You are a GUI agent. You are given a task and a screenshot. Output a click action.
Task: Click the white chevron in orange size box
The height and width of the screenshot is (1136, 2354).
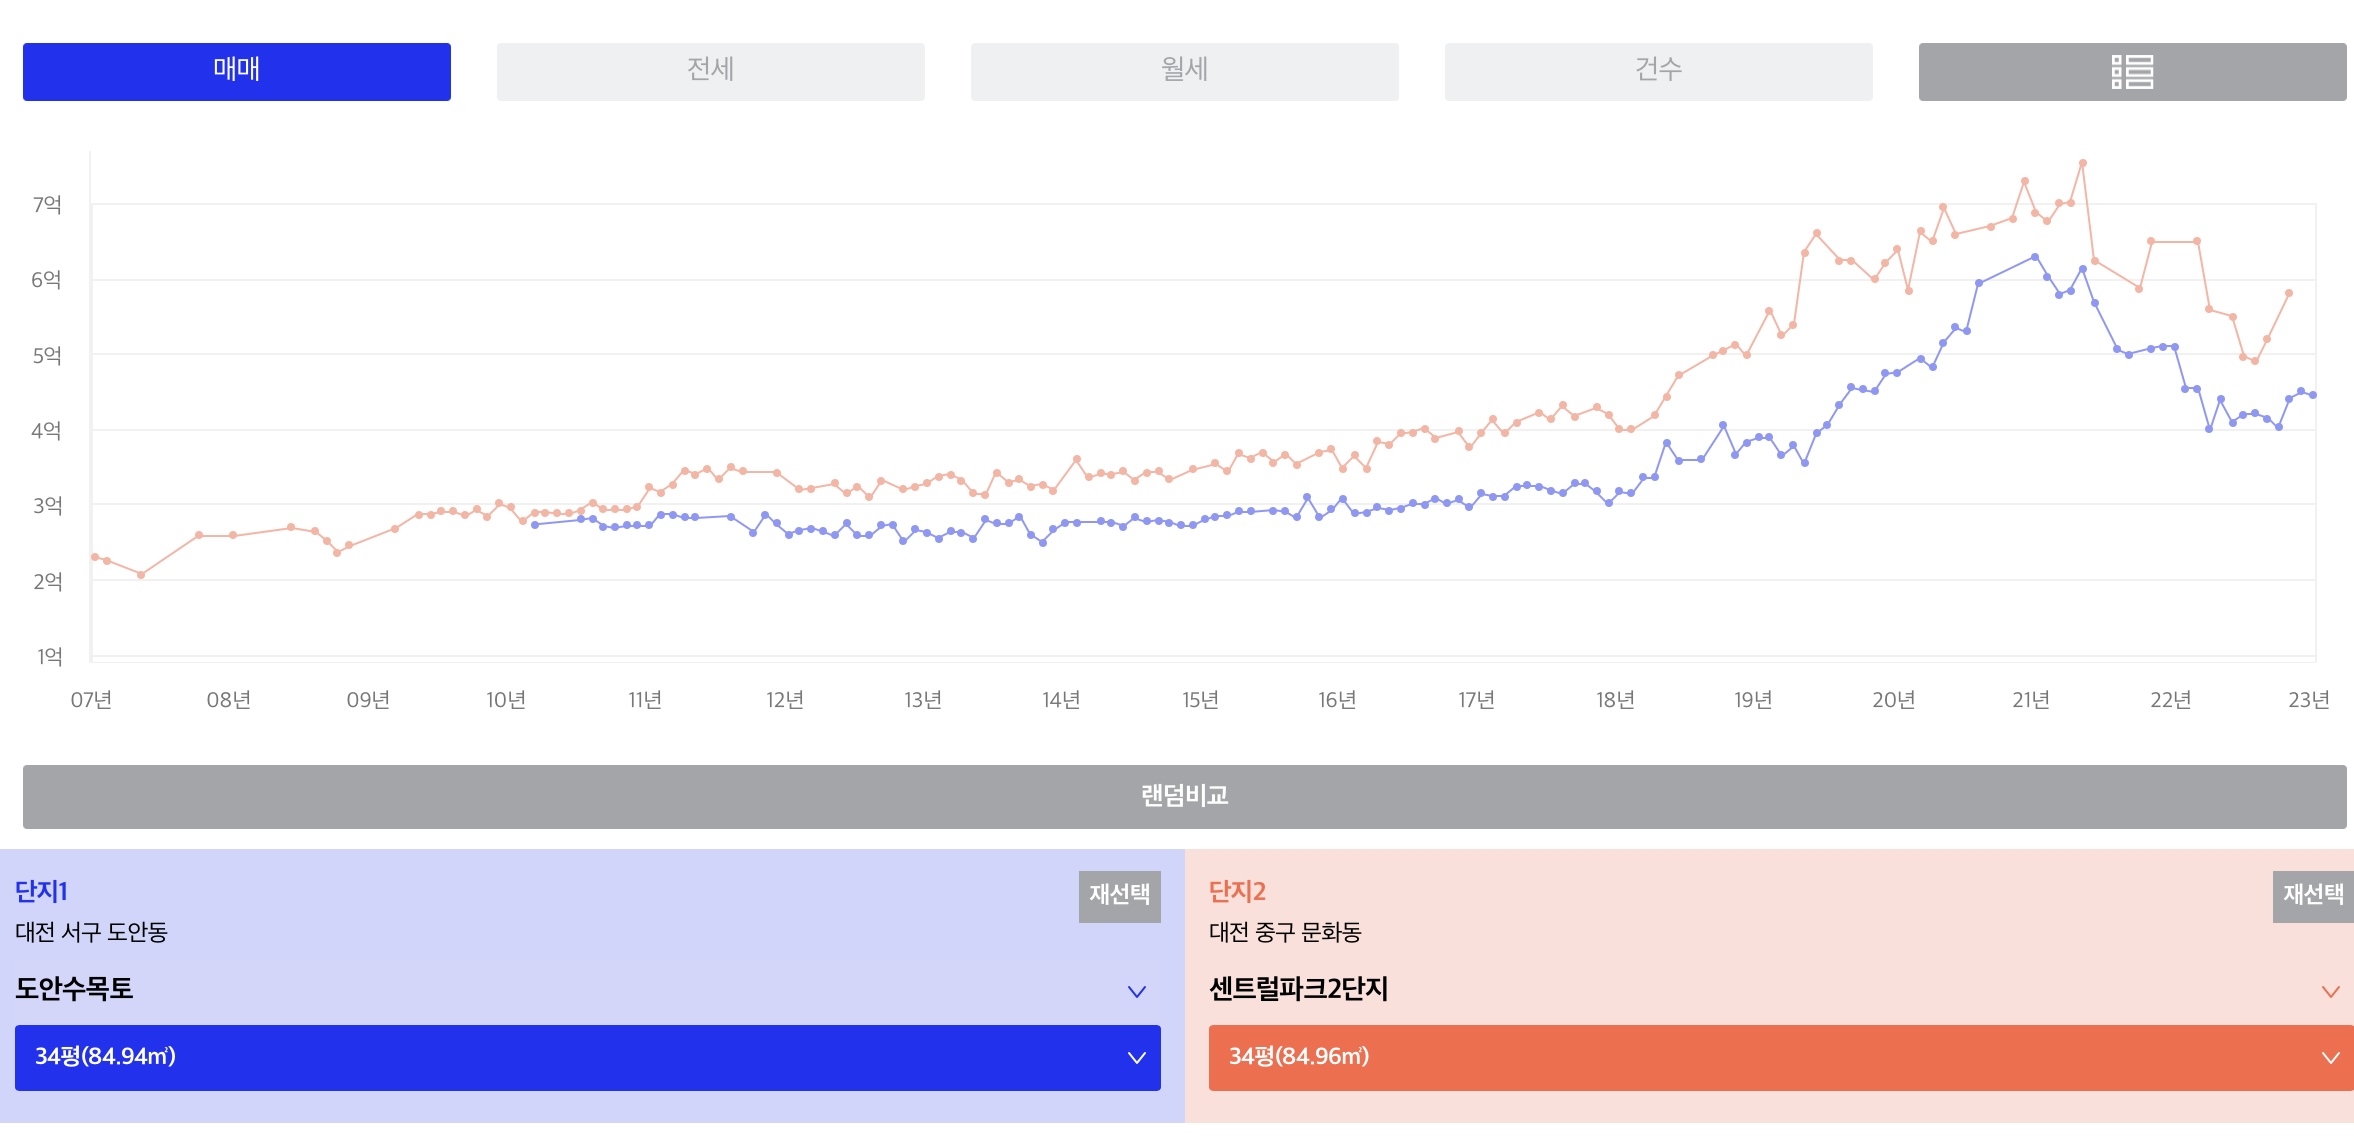[x=2330, y=1058]
